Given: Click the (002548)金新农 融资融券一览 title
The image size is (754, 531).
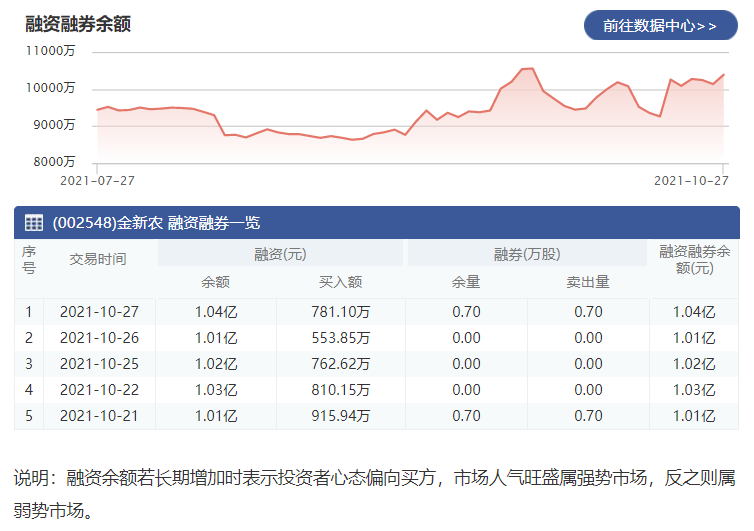Looking at the screenshot, I should point(156,223).
